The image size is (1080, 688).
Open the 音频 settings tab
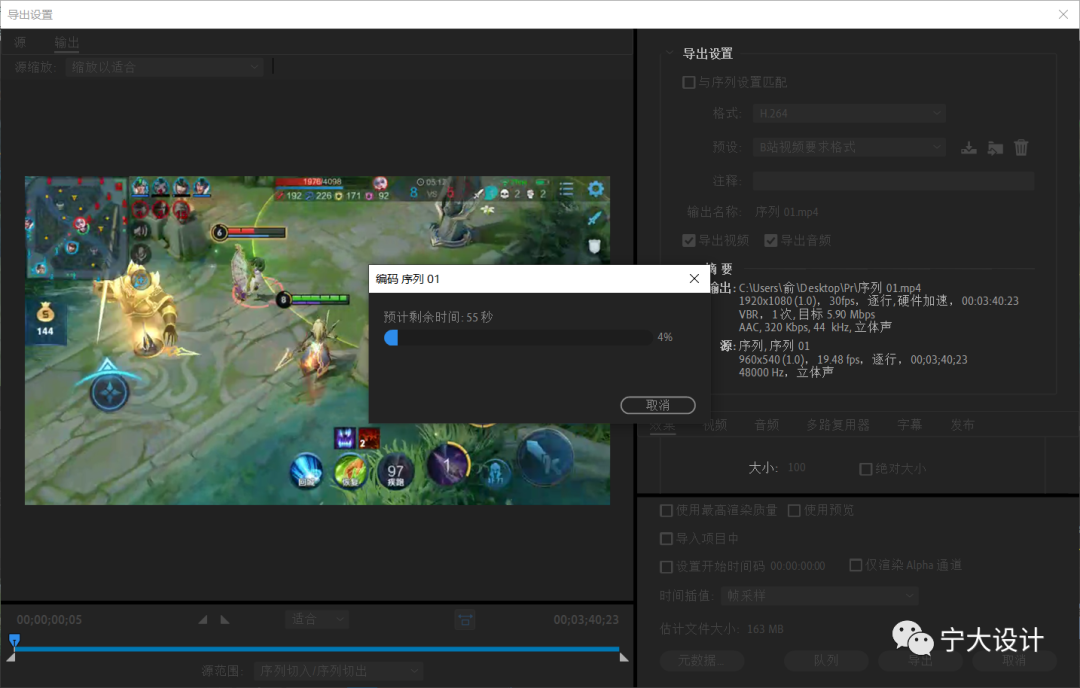767,425
